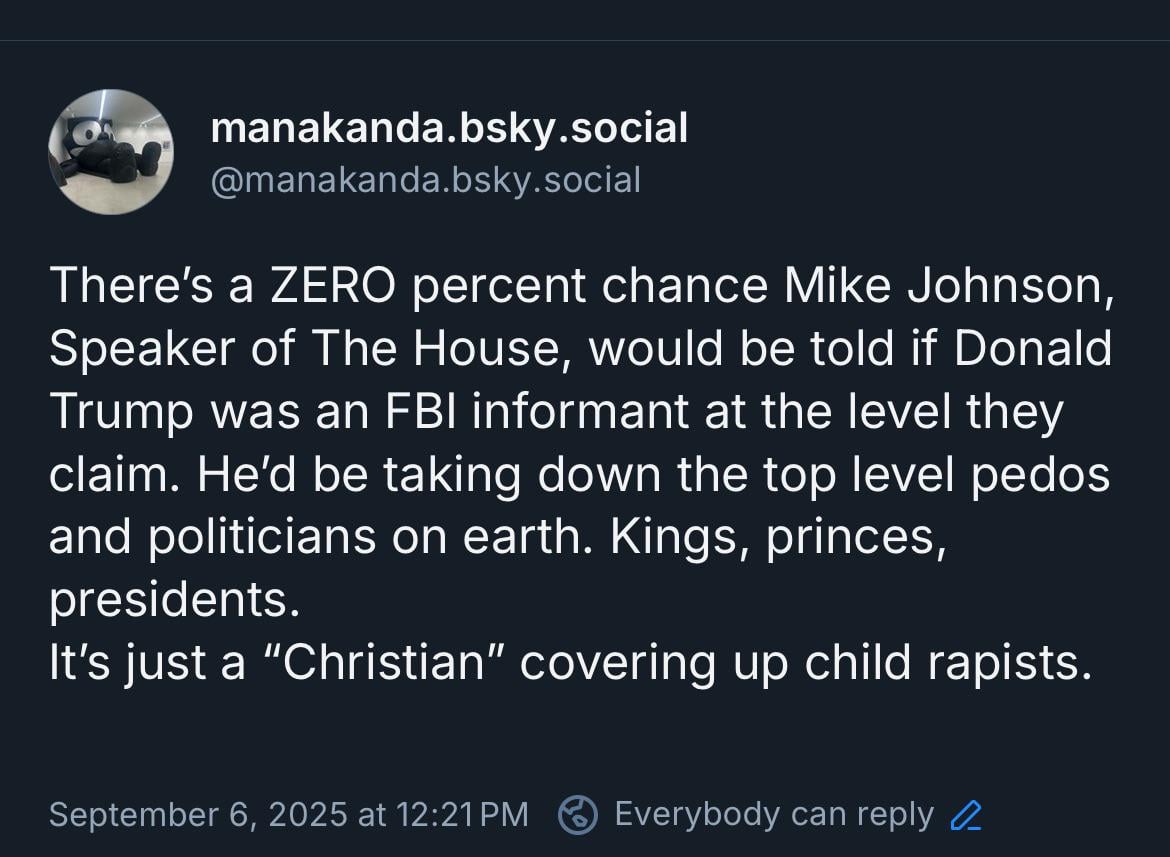Click the word "Trump" starting the third line

[122, 412]
